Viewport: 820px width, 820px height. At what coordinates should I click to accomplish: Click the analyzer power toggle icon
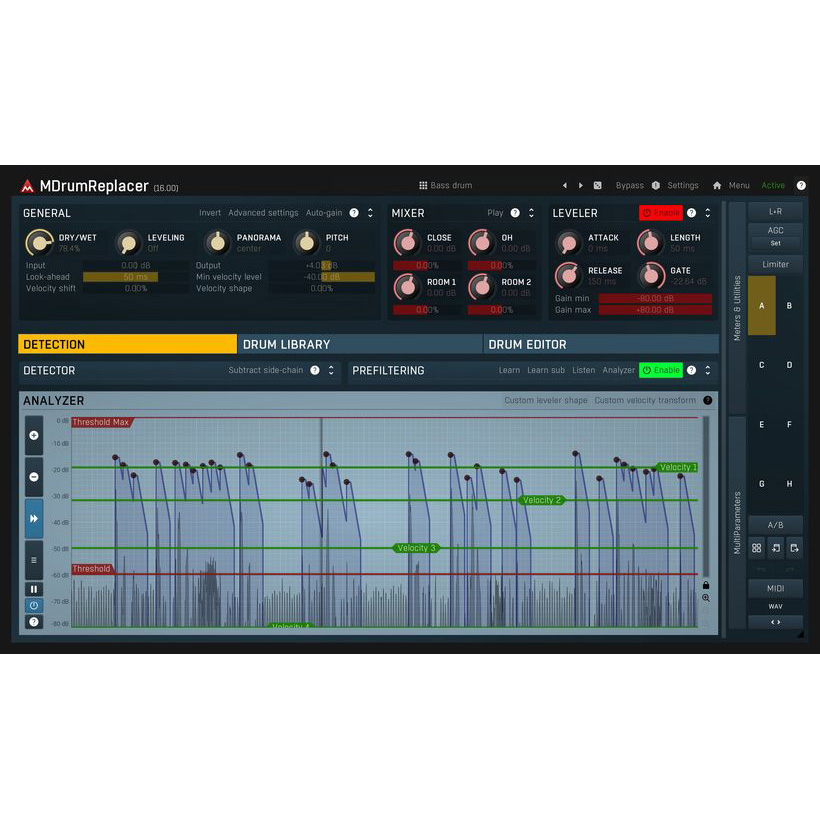coord(34,606)
